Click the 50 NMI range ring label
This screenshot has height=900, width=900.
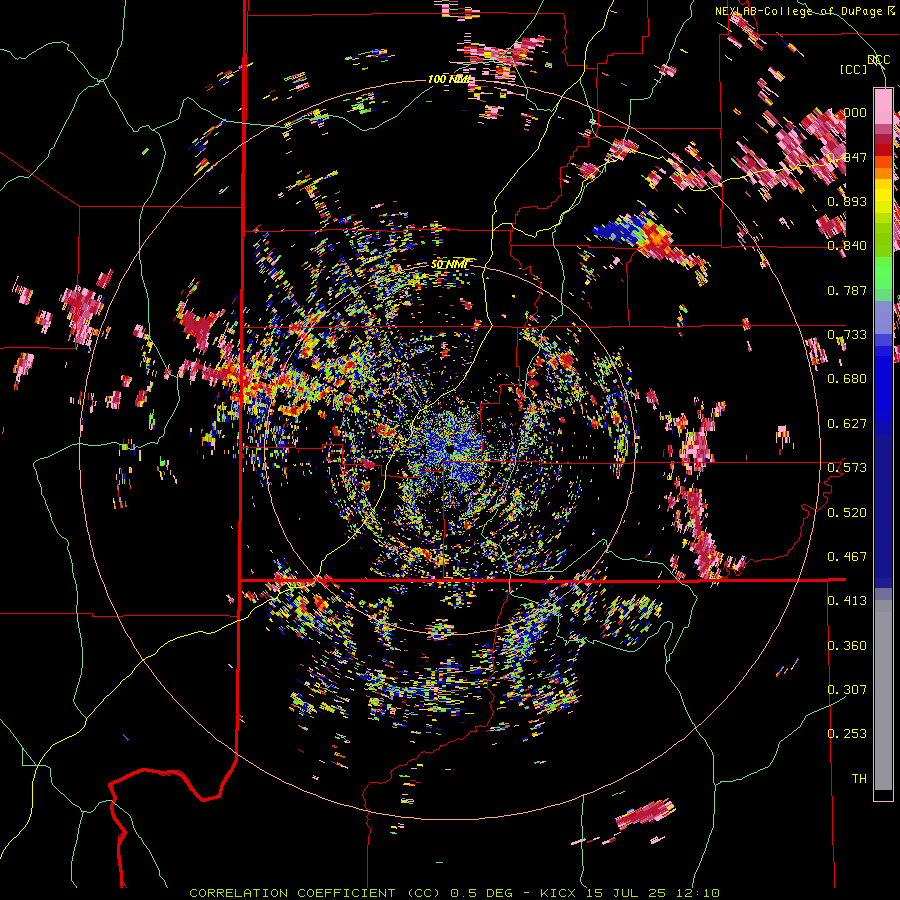click(449, 264)
